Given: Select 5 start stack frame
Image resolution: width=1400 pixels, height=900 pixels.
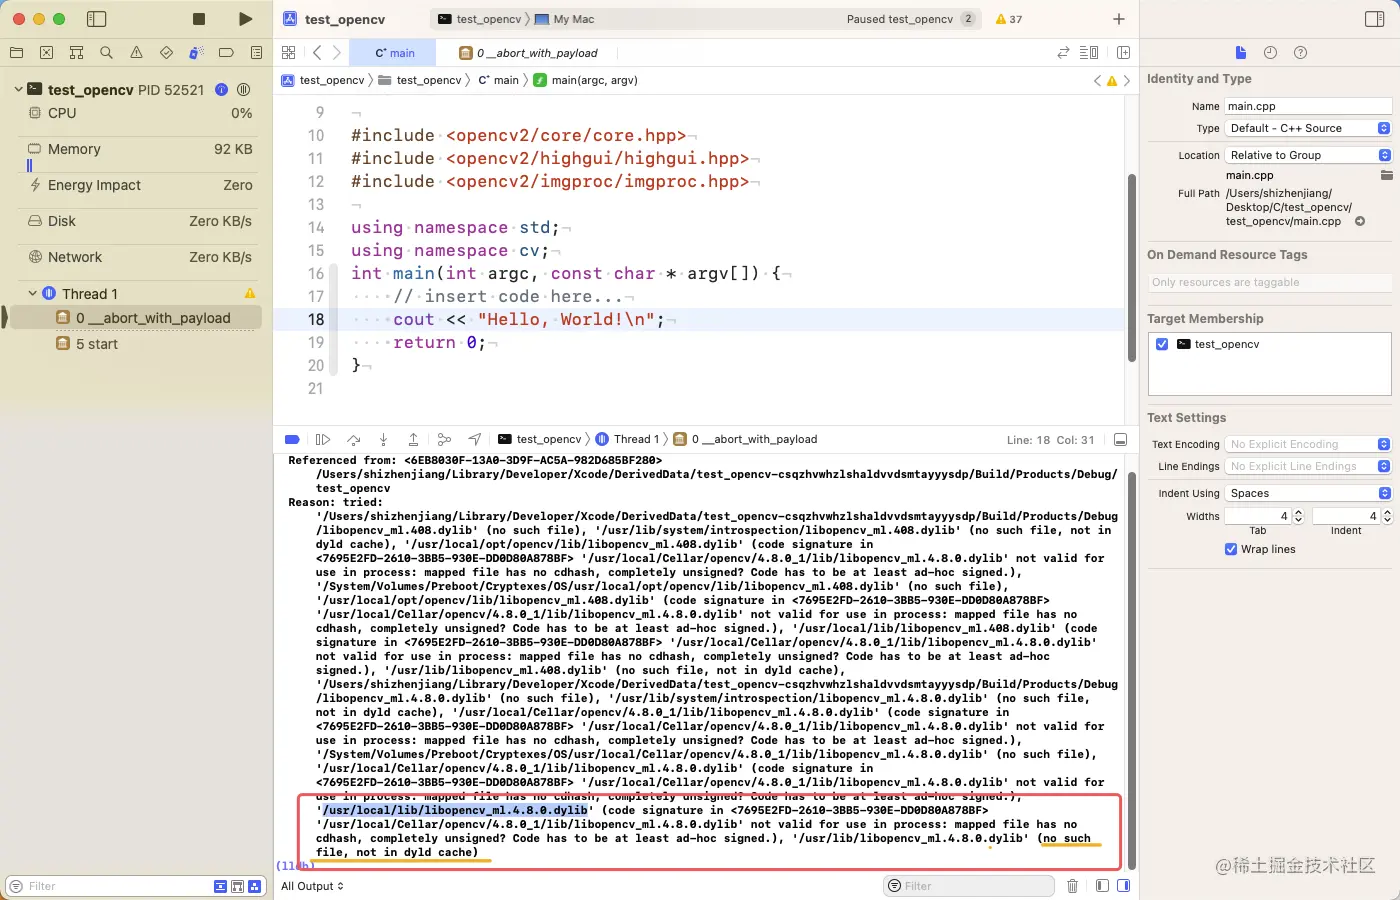Looking at the screenshot, I should click(88, 344).
